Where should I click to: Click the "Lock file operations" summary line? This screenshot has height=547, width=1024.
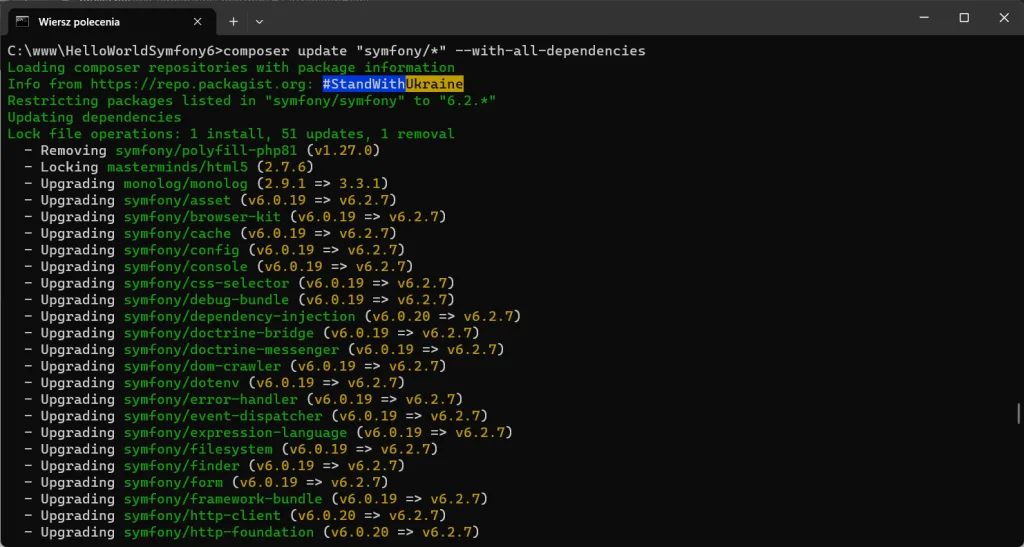(x=231, y=134)
